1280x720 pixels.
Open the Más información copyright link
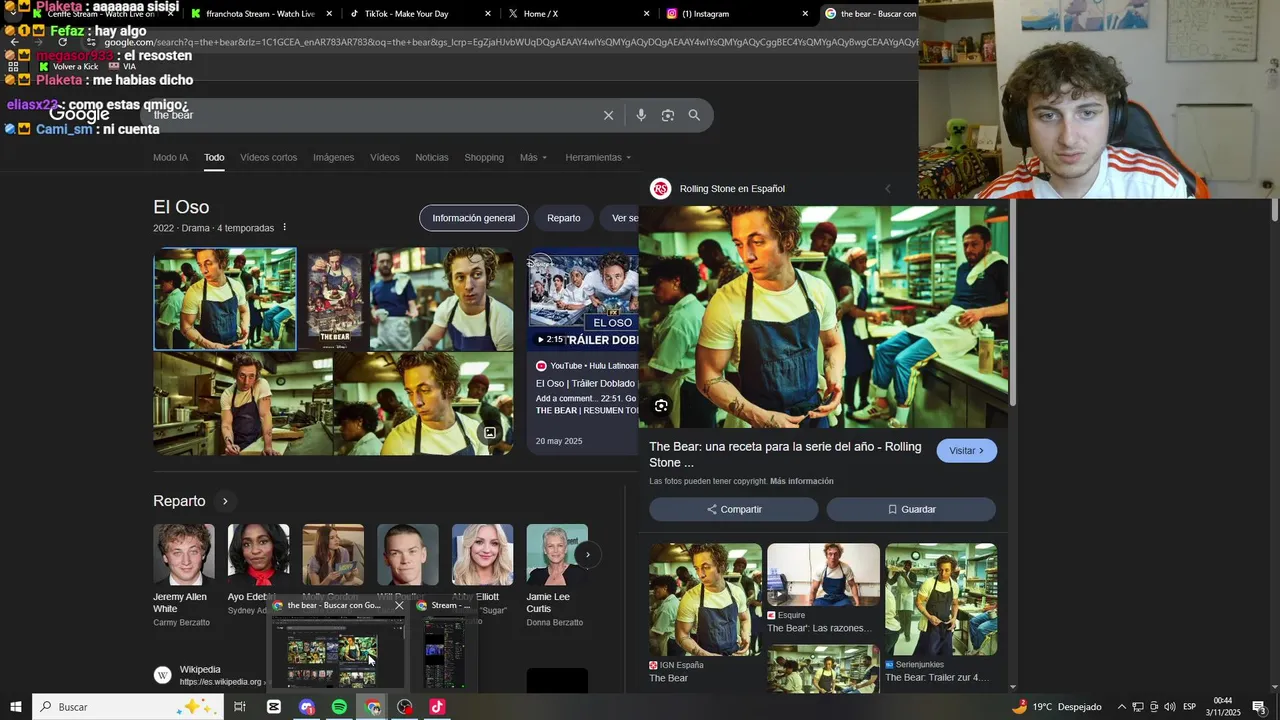pos(802,481)
